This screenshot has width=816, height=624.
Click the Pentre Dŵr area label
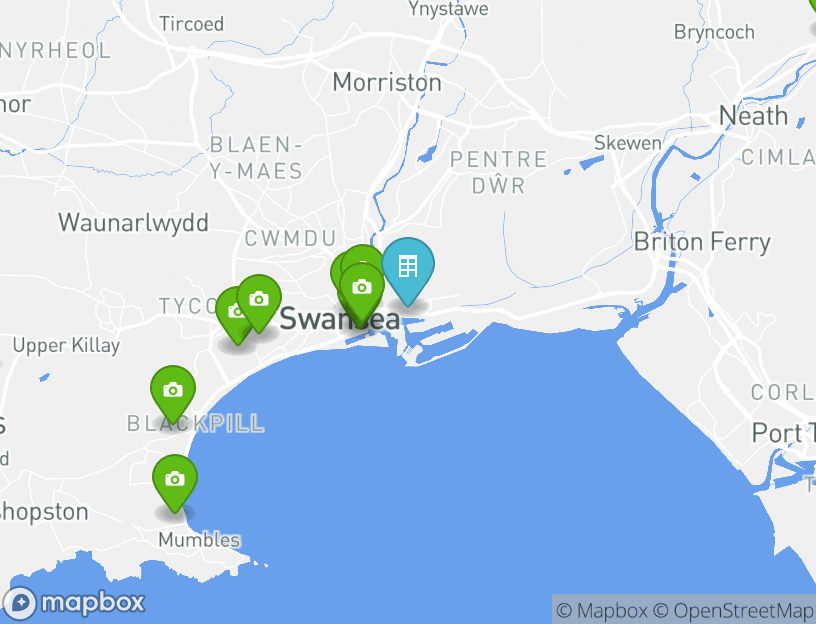499,172
